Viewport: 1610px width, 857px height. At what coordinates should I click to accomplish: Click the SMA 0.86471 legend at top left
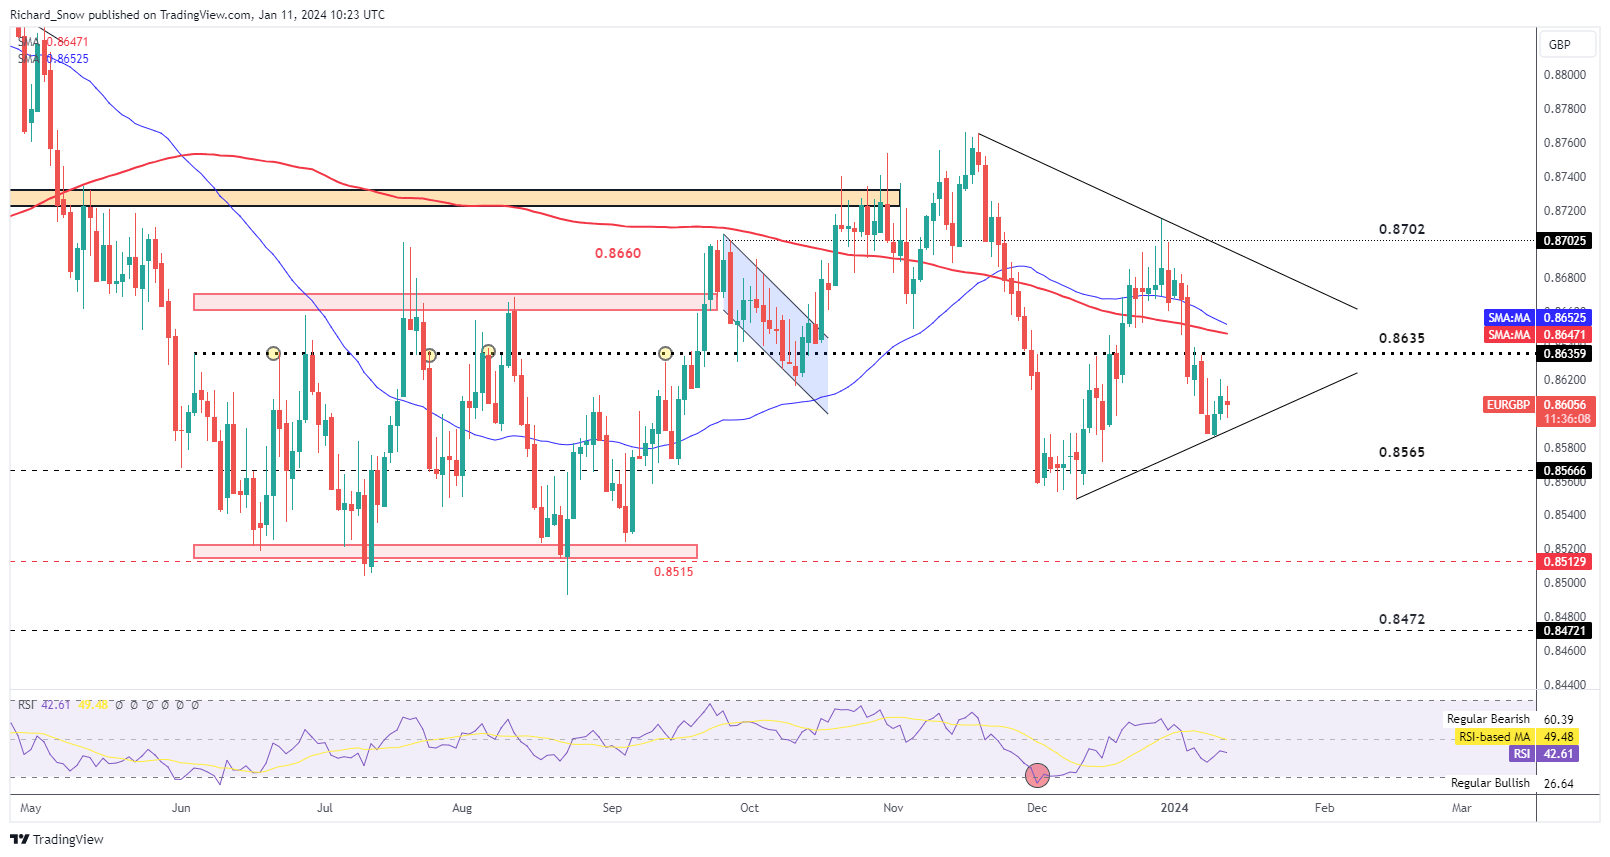click(54, 42)
